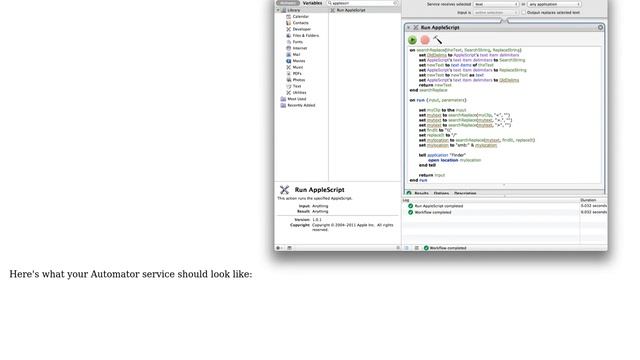The height and width of the screenshot is (360, 640).
Task: Clear the search field text
Action: click(395, 3)
